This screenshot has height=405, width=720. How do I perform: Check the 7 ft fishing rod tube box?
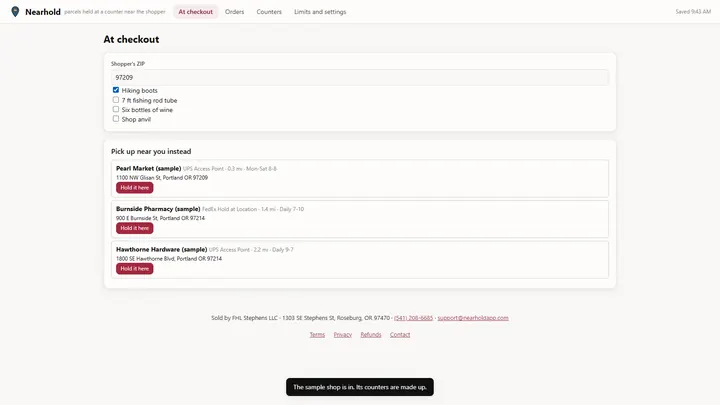tap(116, 100)
